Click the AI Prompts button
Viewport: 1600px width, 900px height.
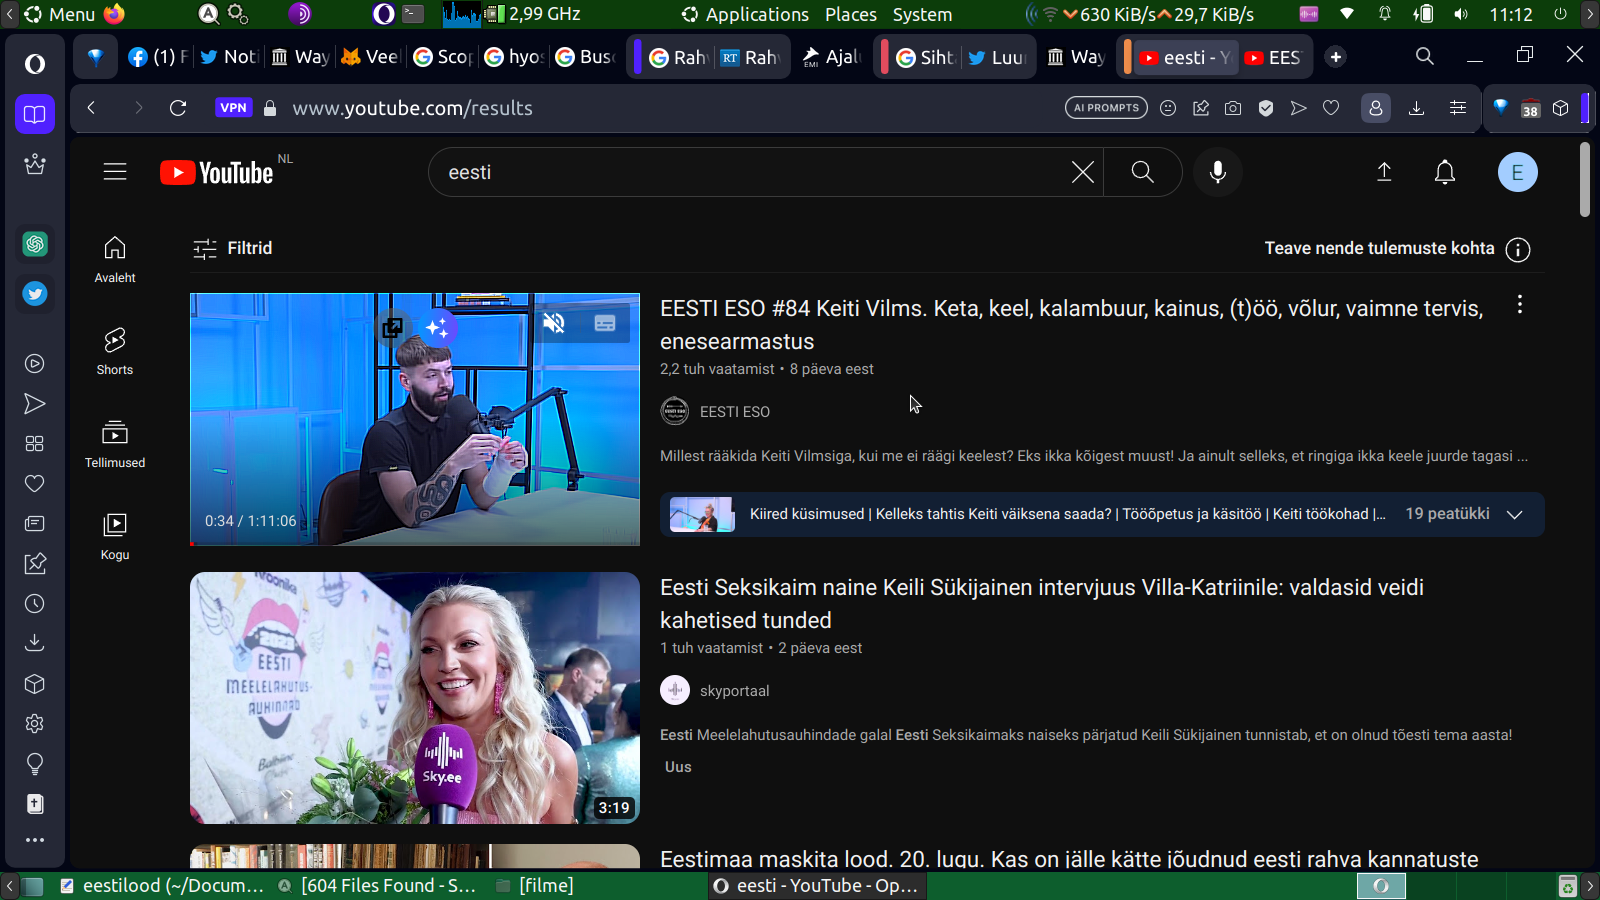1106,108
